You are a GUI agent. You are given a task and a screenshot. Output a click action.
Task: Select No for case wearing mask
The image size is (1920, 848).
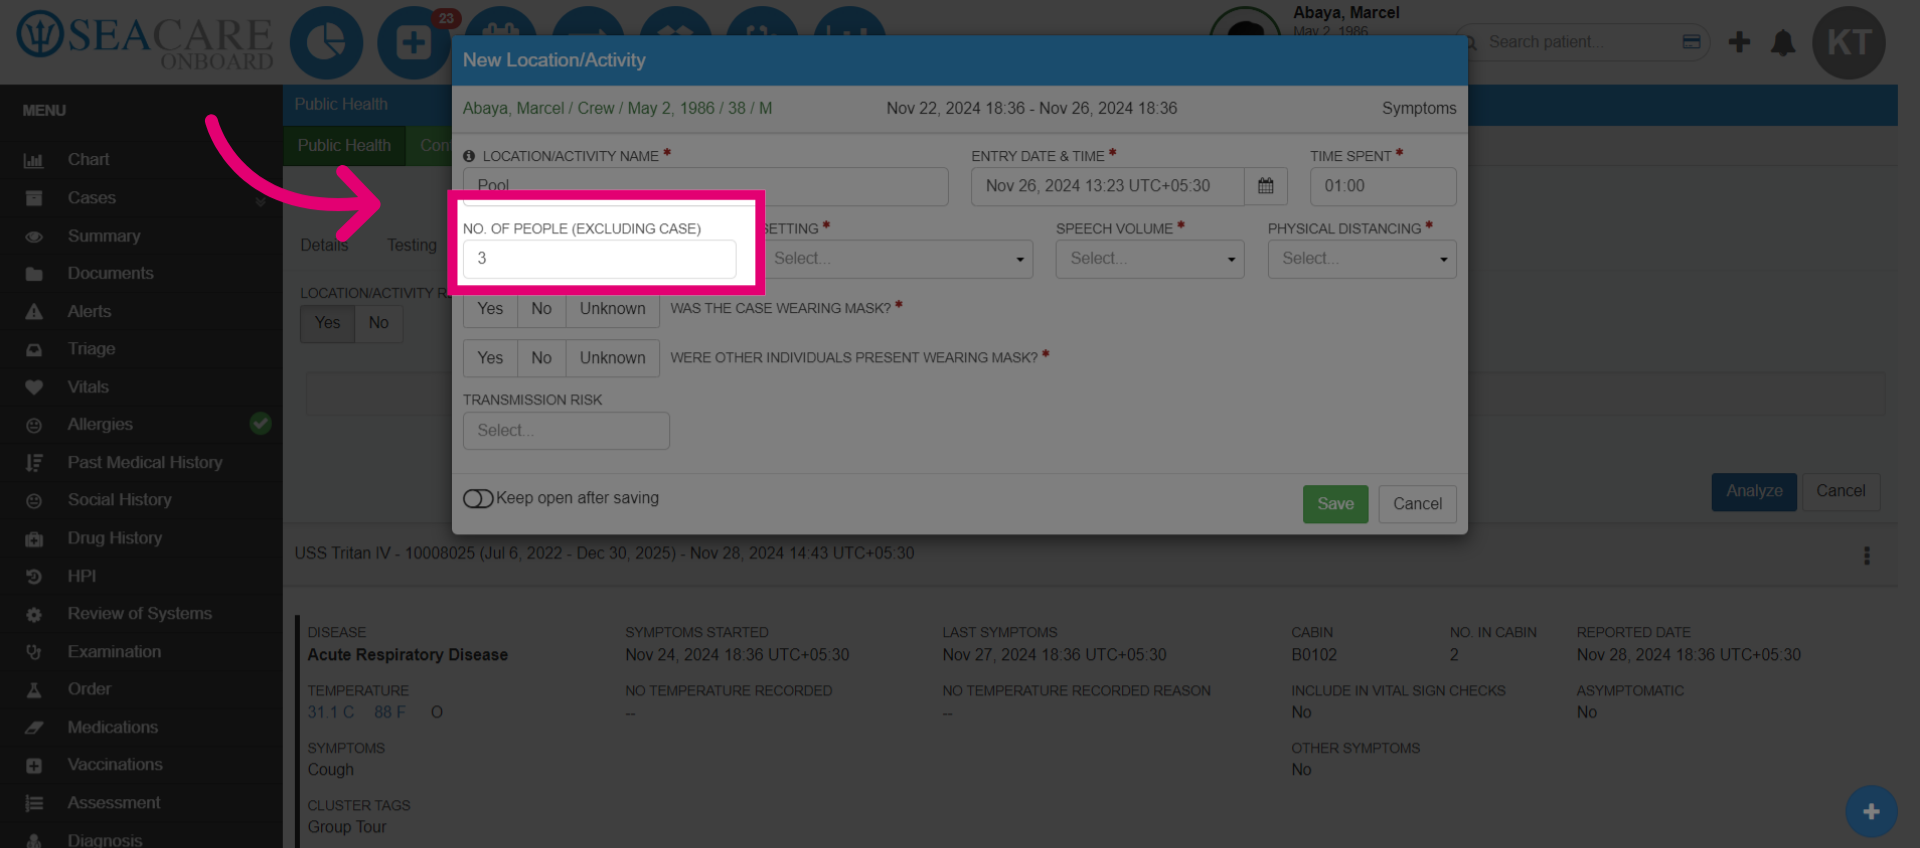point(541,309)
